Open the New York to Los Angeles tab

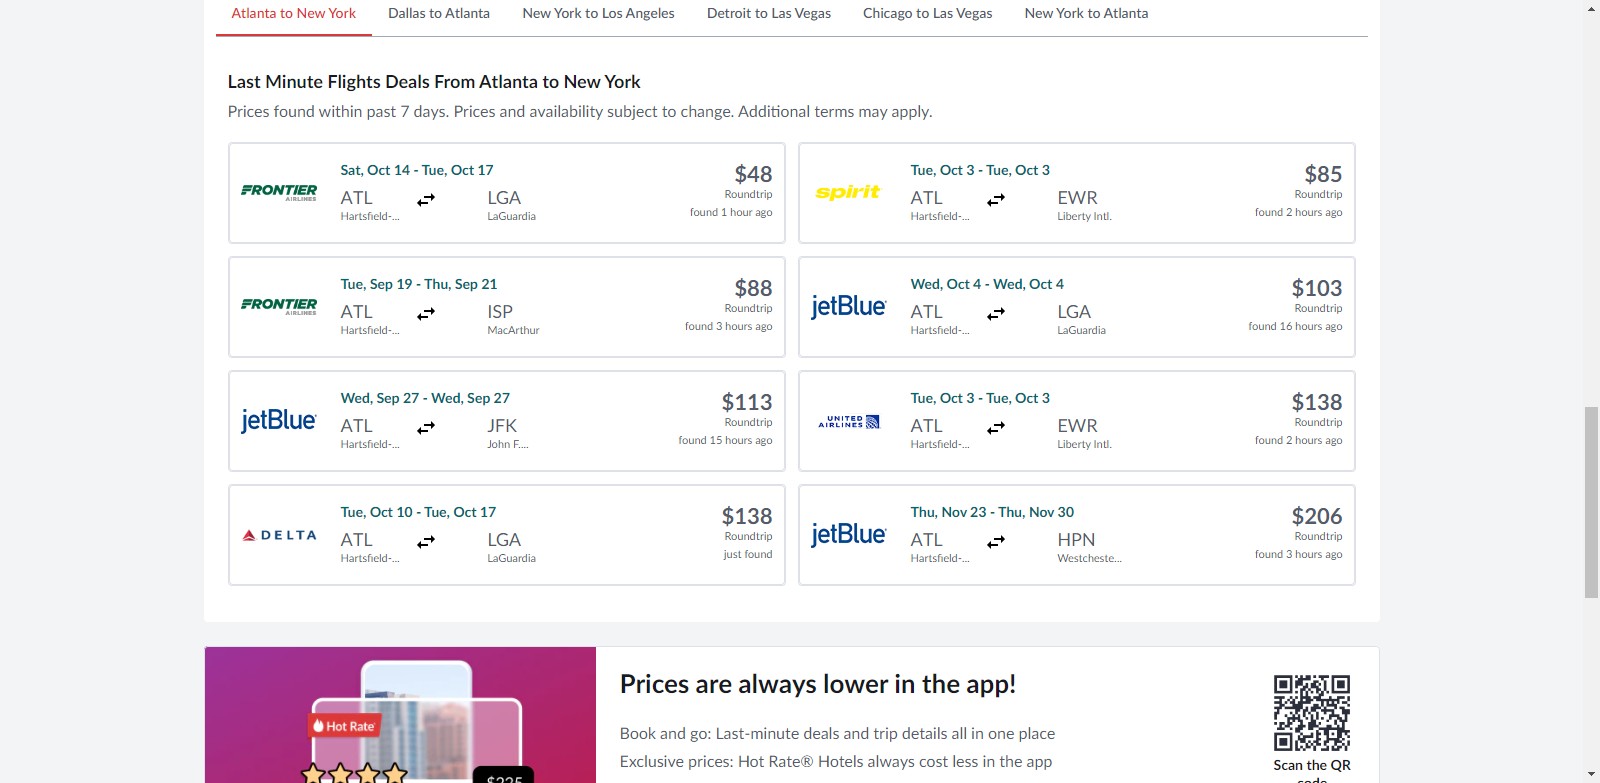(x=598, y=14)
